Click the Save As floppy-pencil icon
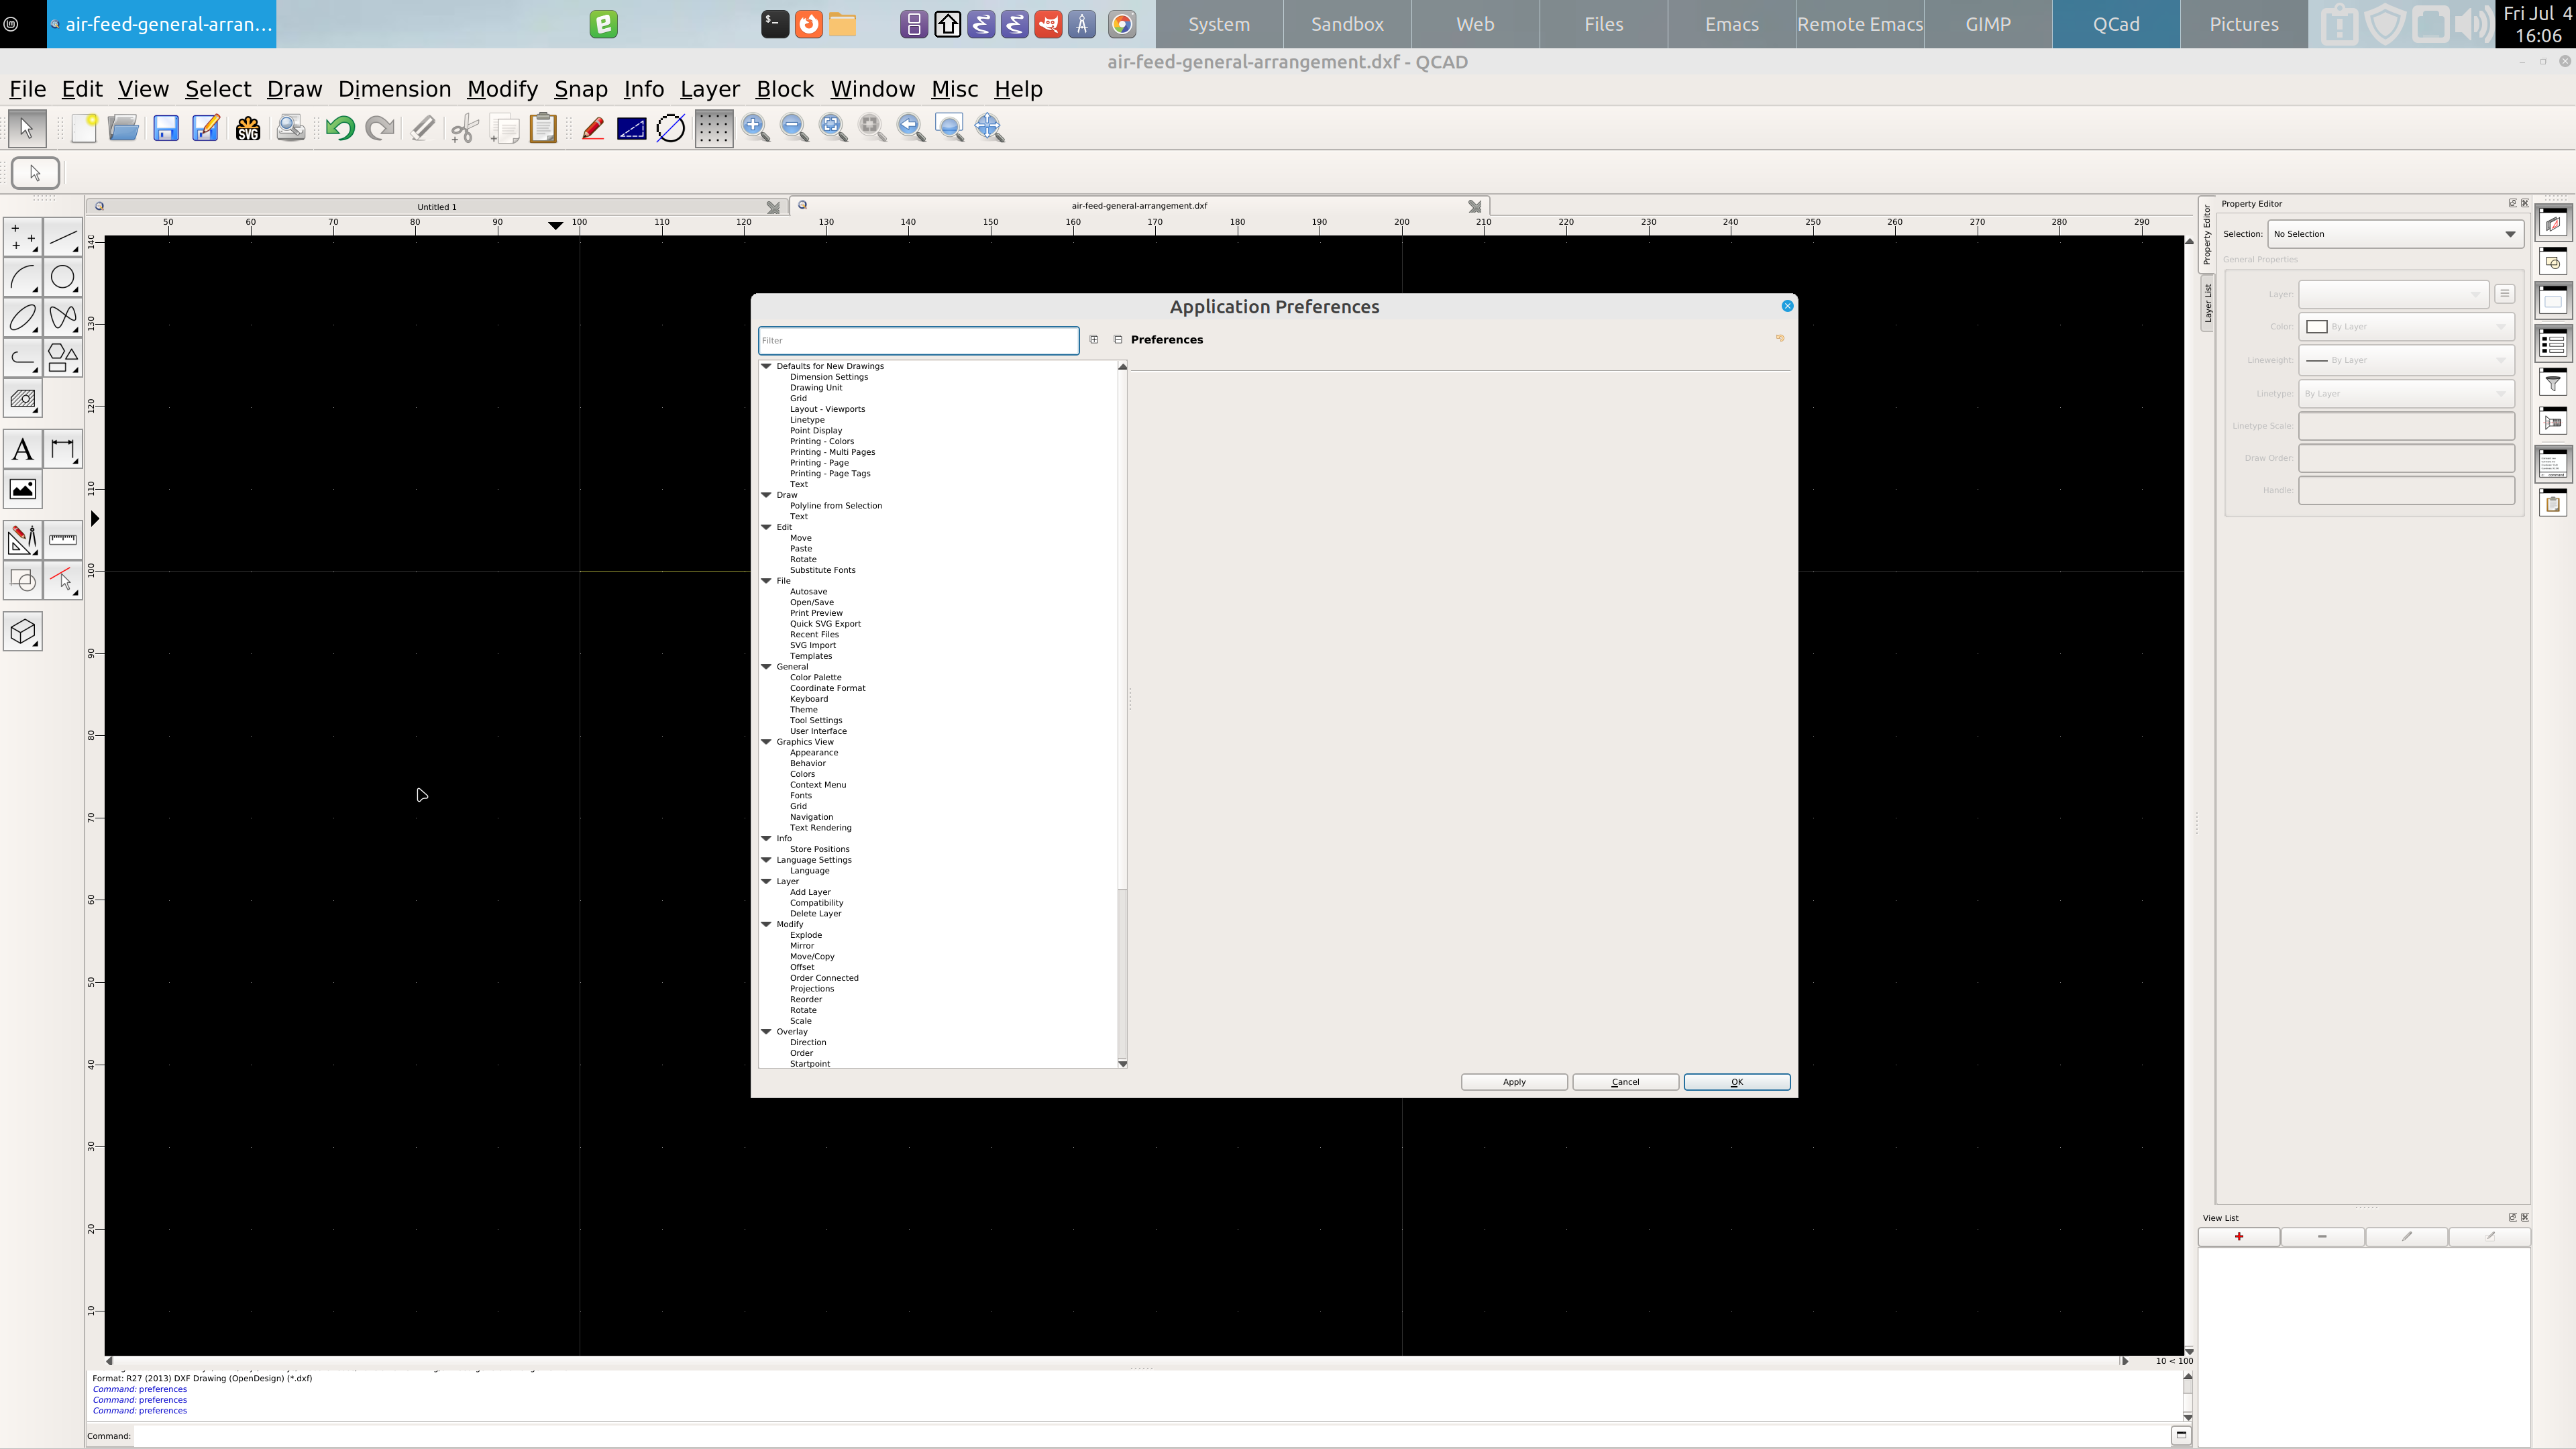 (x=206, y=128)
